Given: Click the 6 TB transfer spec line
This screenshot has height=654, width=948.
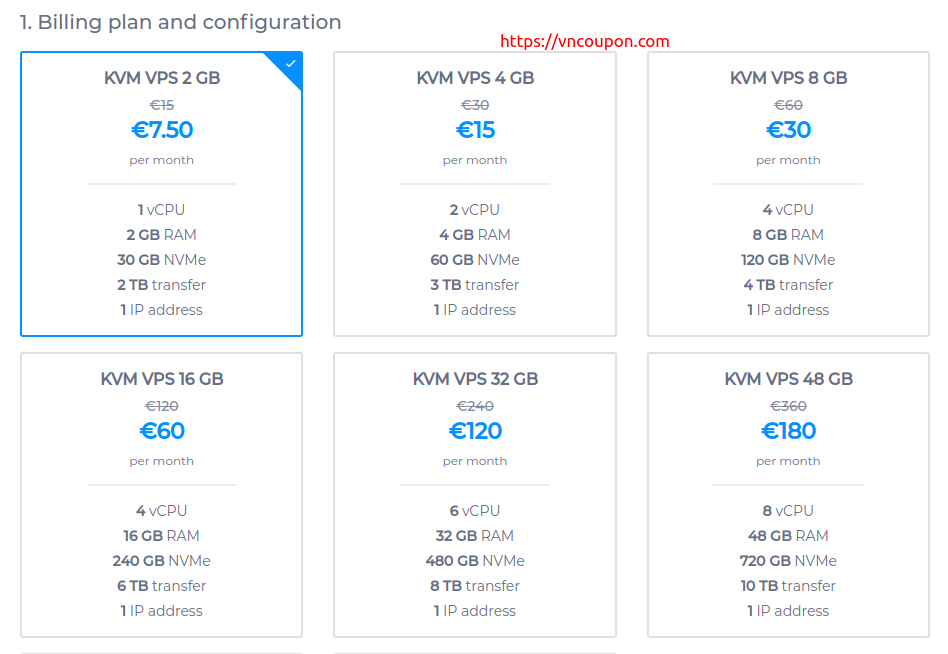Looking at the screenshot, I should pos(162,586).
